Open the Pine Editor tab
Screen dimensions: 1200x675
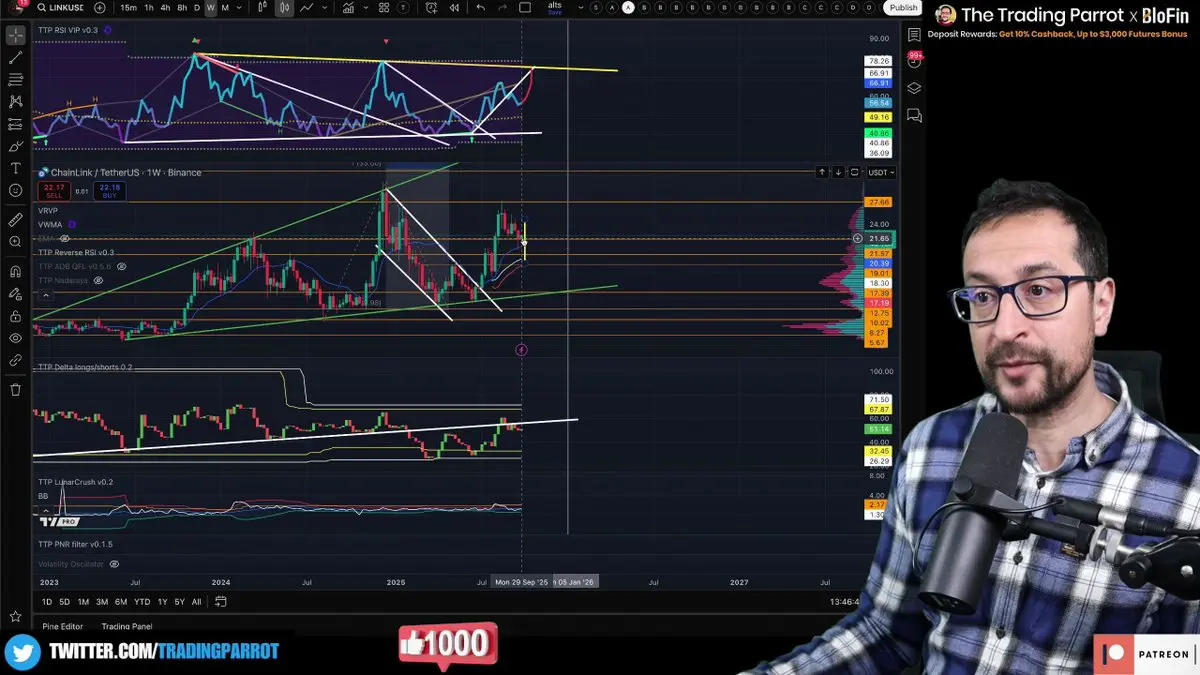point(63,626)
